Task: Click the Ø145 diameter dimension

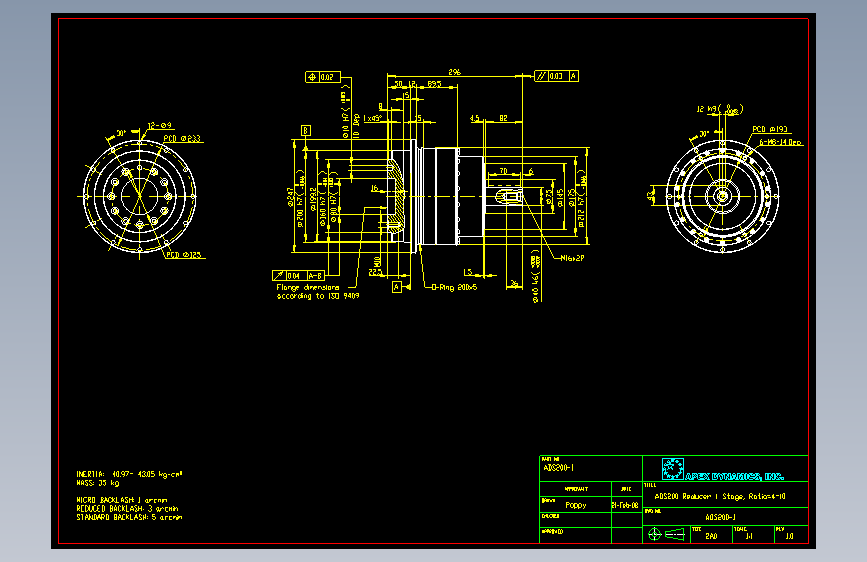Action: (x=560, y=197)
